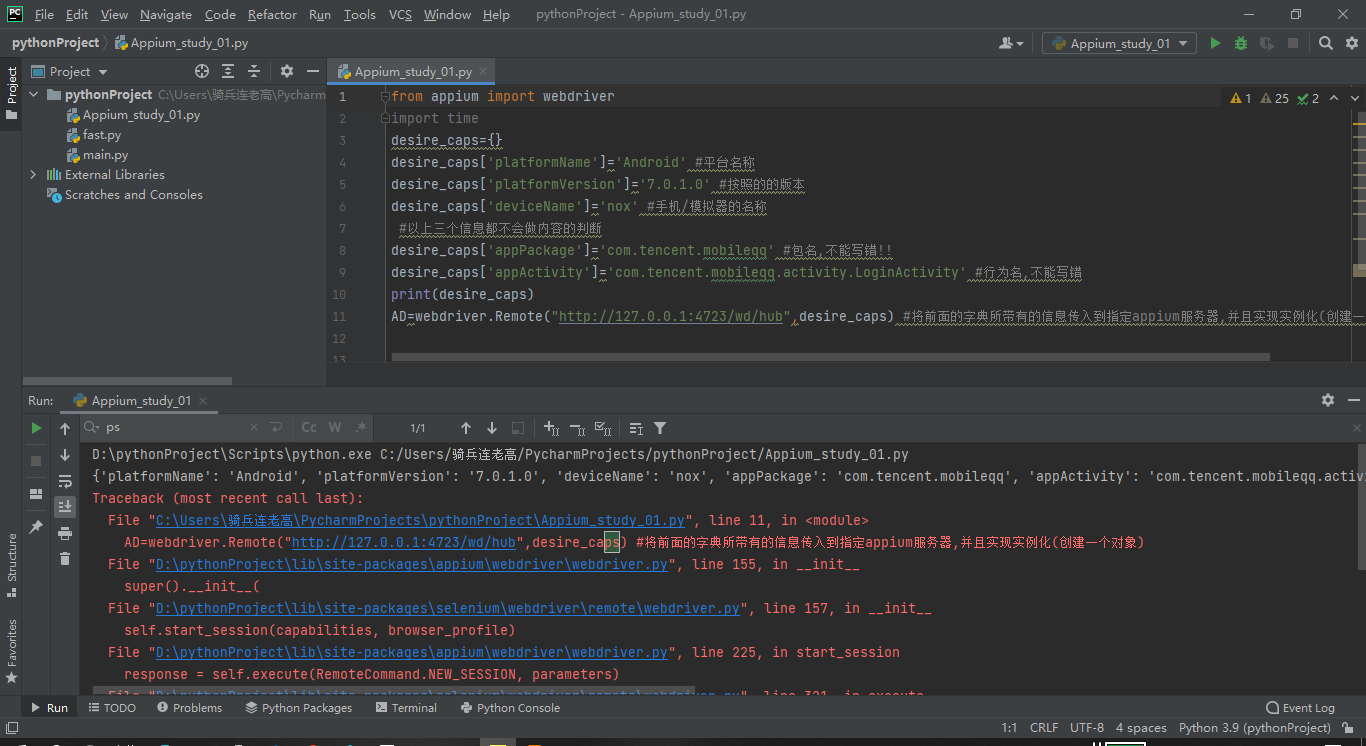Jump to next highlighted error chevron
This screenshot has height=746, width=1366.
click(x=1355, y=99)
